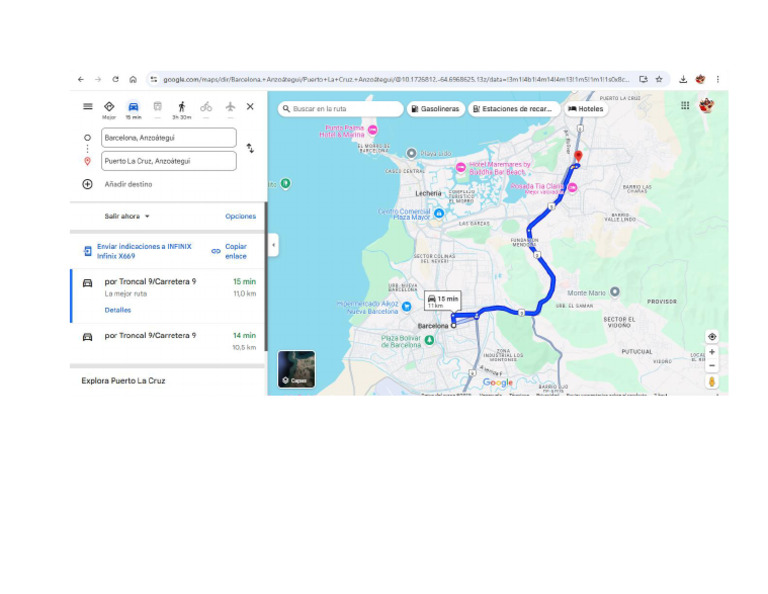Viewport: 768px width, 594px height.
Task: Click the Buscar en la ruta search box
Action: click(x=341, y=109)
